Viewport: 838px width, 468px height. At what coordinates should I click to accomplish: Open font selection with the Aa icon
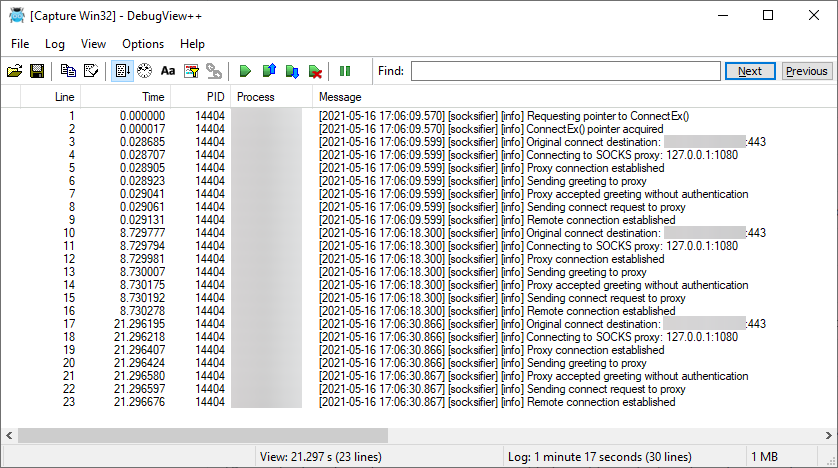click(x=168, y=71)
